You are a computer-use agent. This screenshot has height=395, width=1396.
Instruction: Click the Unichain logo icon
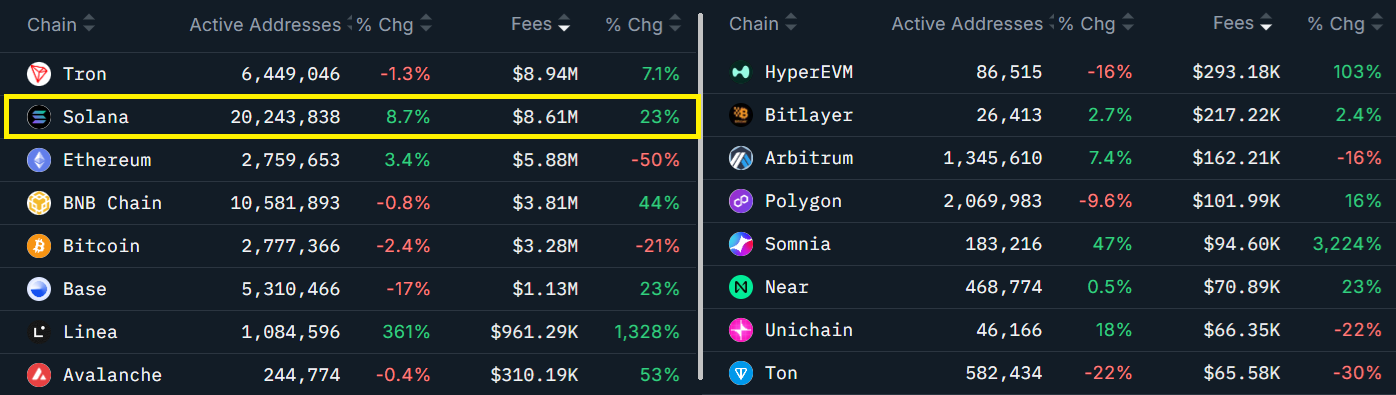[741, 330]
